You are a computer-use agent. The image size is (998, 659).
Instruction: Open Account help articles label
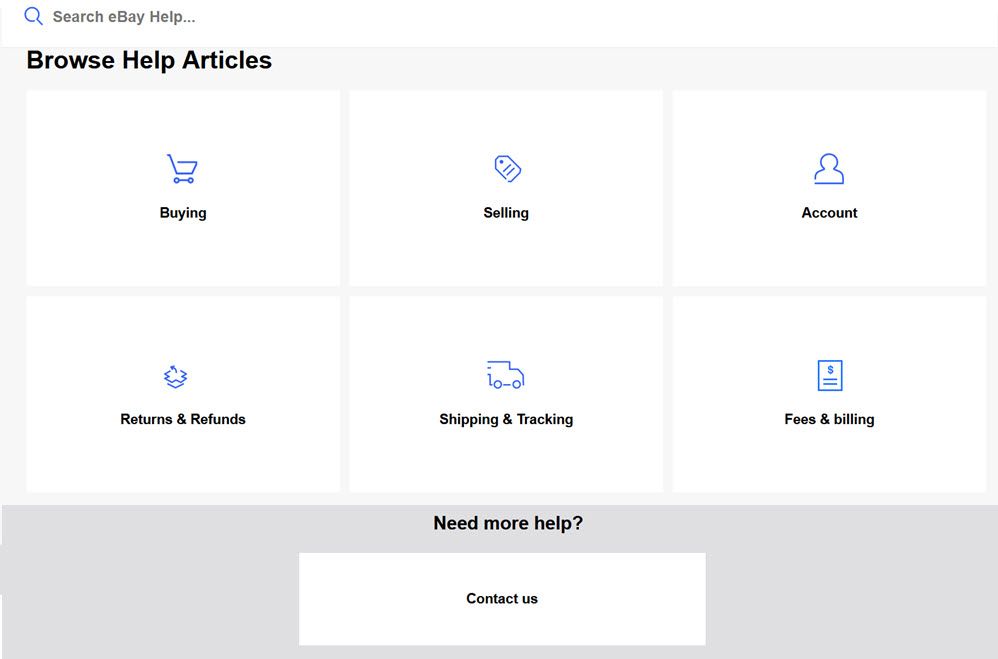pyautogui.click(x=829, y=213)
